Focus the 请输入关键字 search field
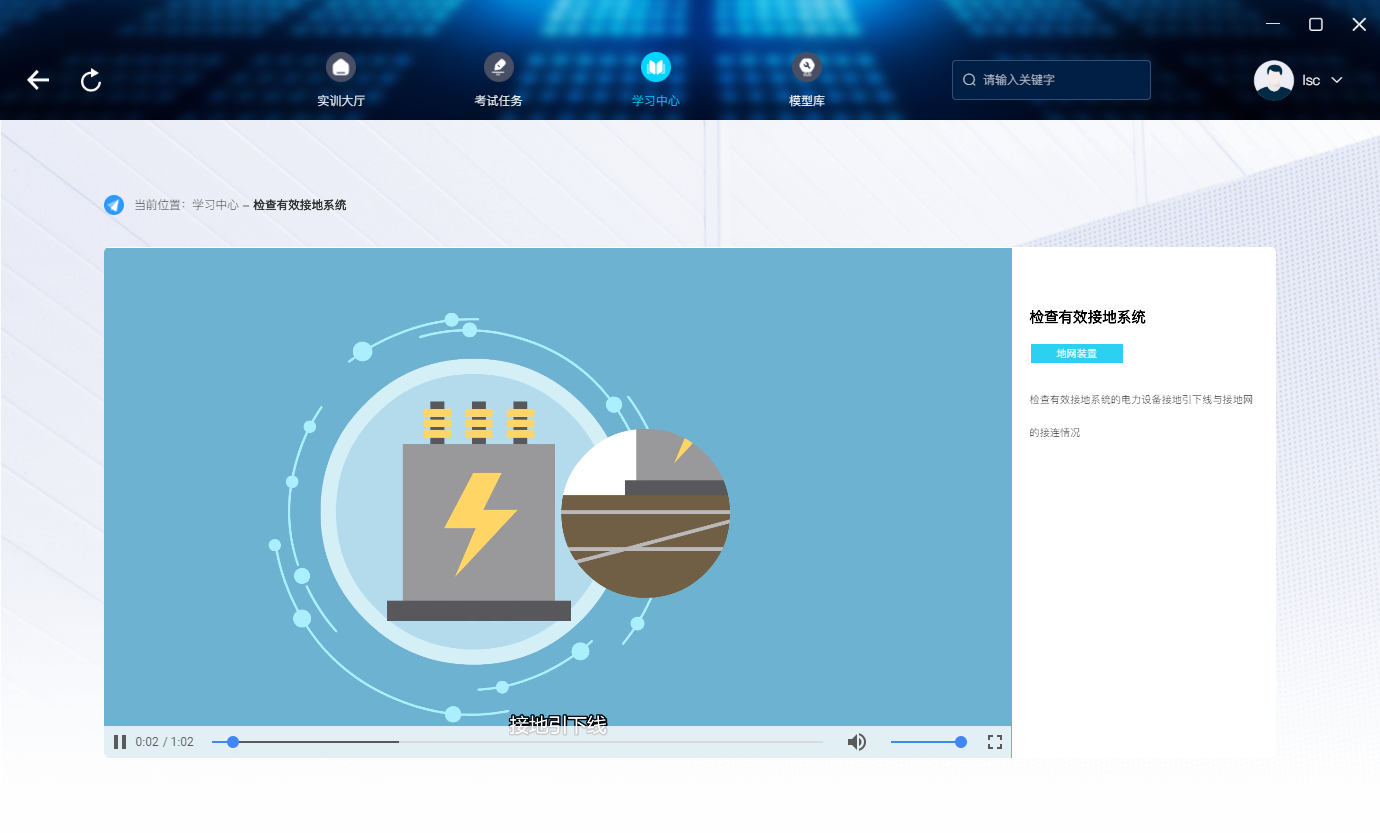The height and width of the screenshot is (833, 1380). (x=1051, y=80)
